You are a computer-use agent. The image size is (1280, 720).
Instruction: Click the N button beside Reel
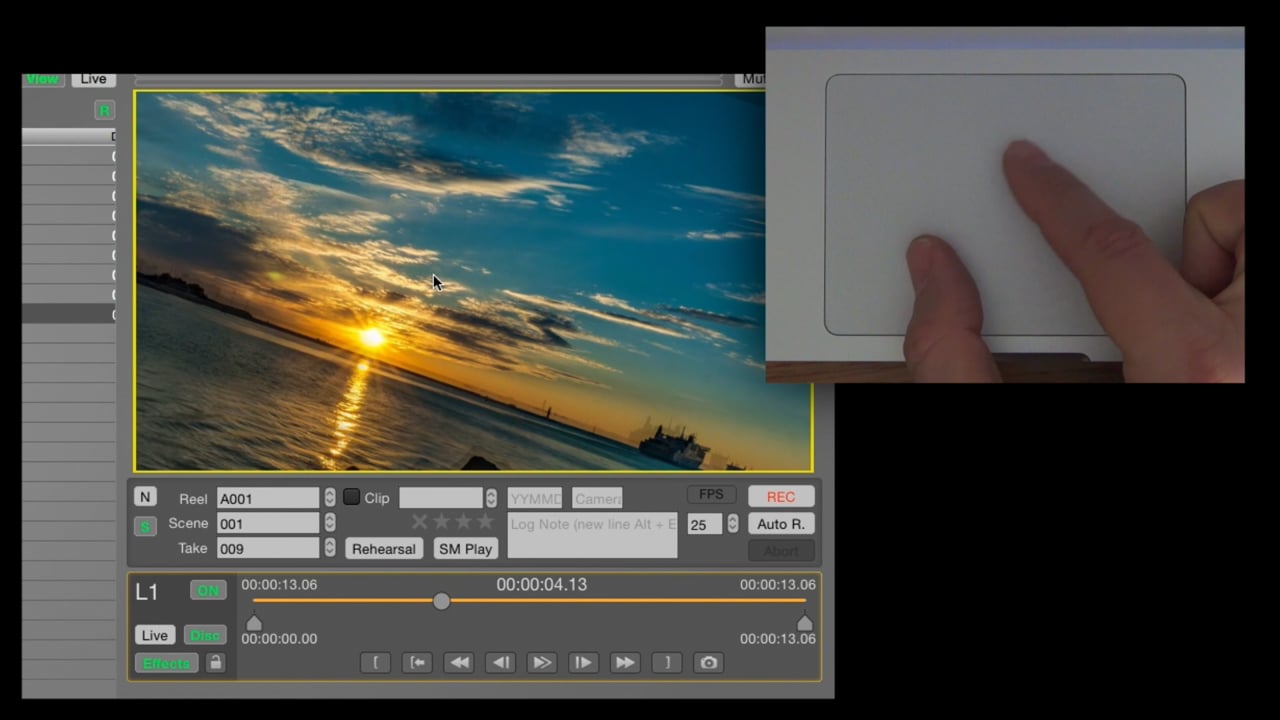point(145,497)
